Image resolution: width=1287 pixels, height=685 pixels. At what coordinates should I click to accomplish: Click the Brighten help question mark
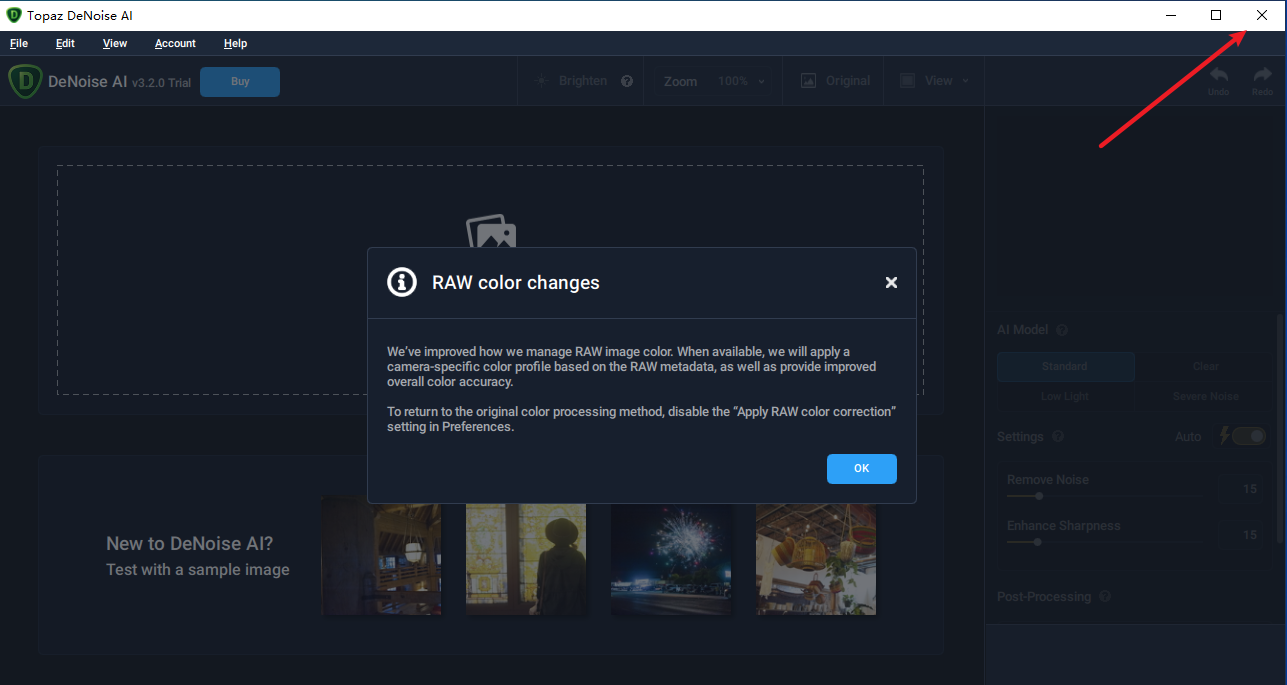pos(627,82)
